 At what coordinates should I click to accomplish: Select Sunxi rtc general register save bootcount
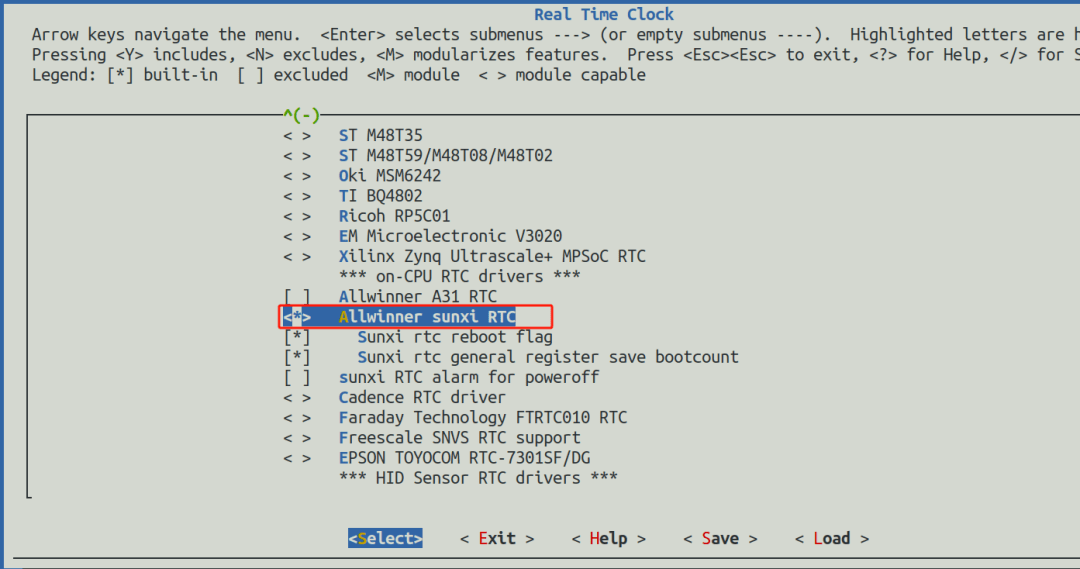click(x=548, y=357)
